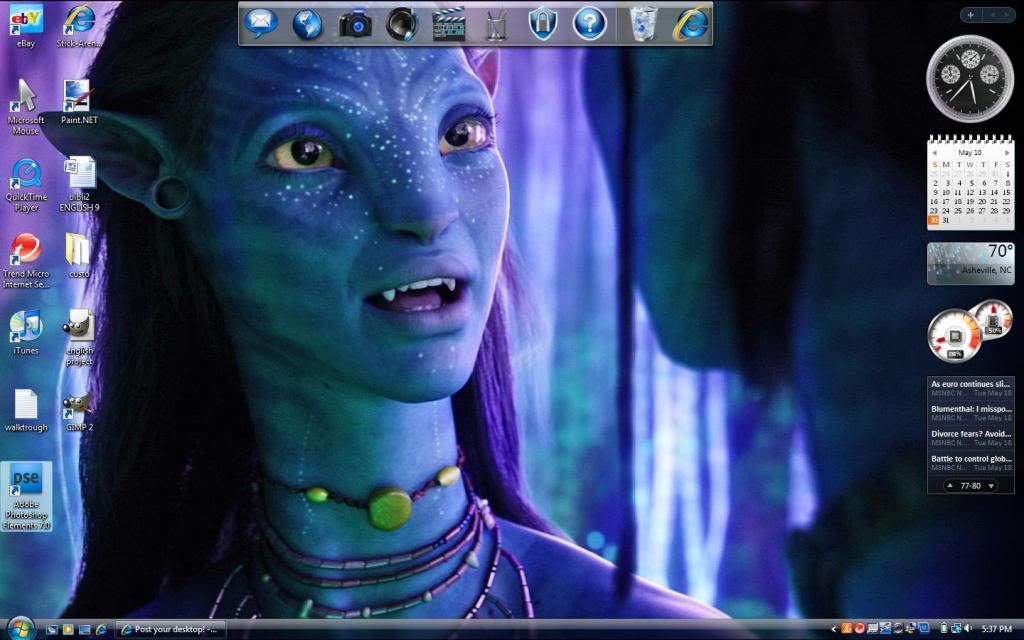The image size is (1024, 640).
Task: Open the 'As euro continues sli...' headline
Action: (969, 384)
